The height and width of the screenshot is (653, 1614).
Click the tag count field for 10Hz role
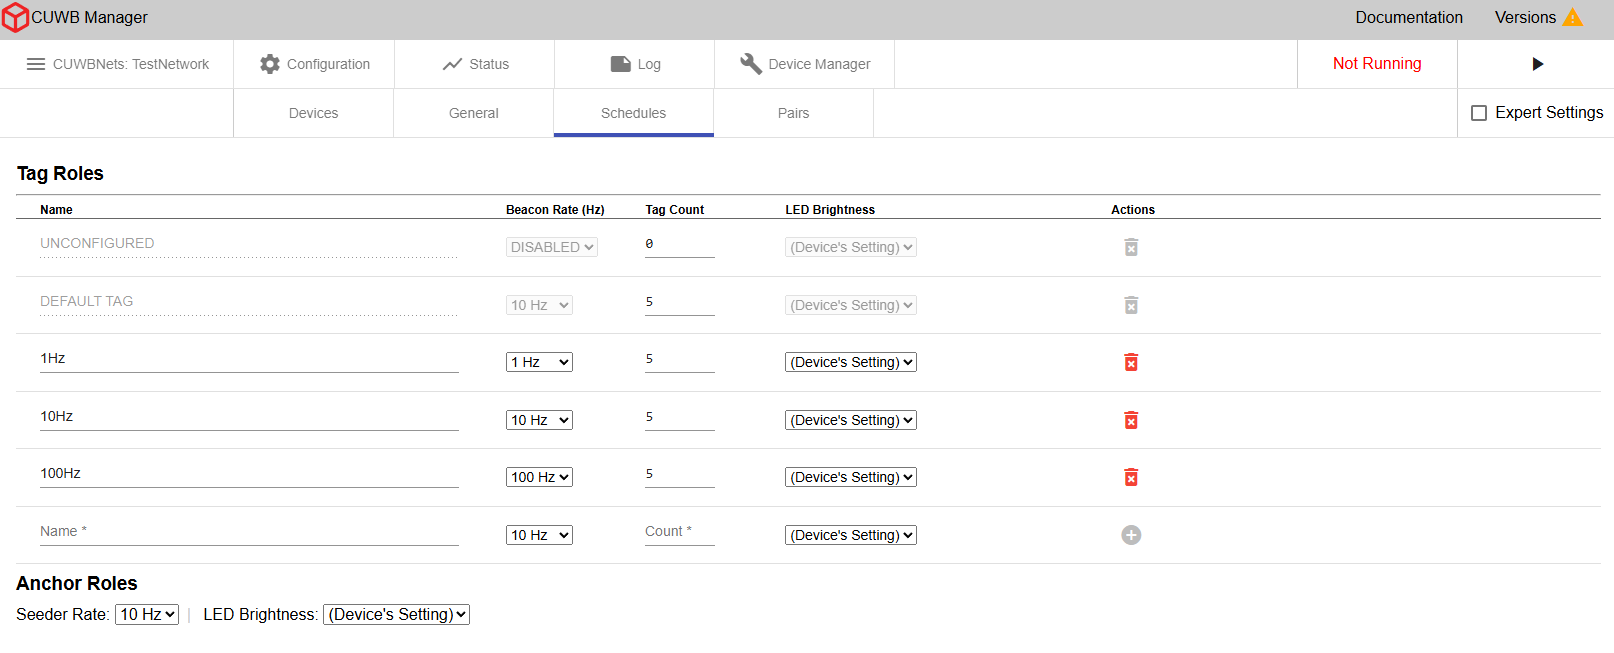click(x=679, y=417)
